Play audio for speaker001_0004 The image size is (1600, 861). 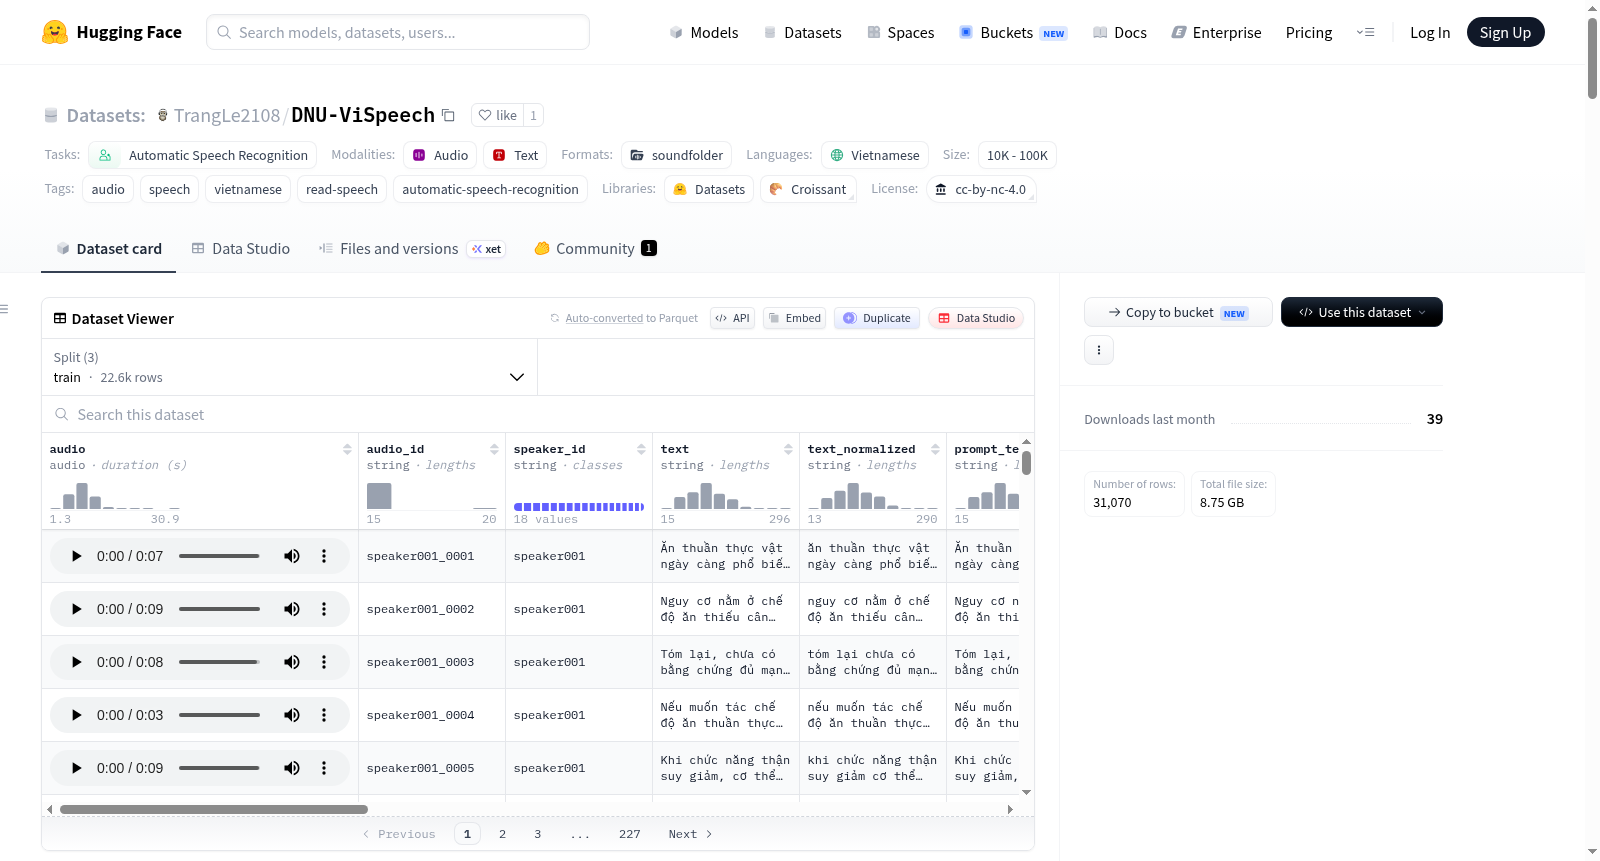76,715
